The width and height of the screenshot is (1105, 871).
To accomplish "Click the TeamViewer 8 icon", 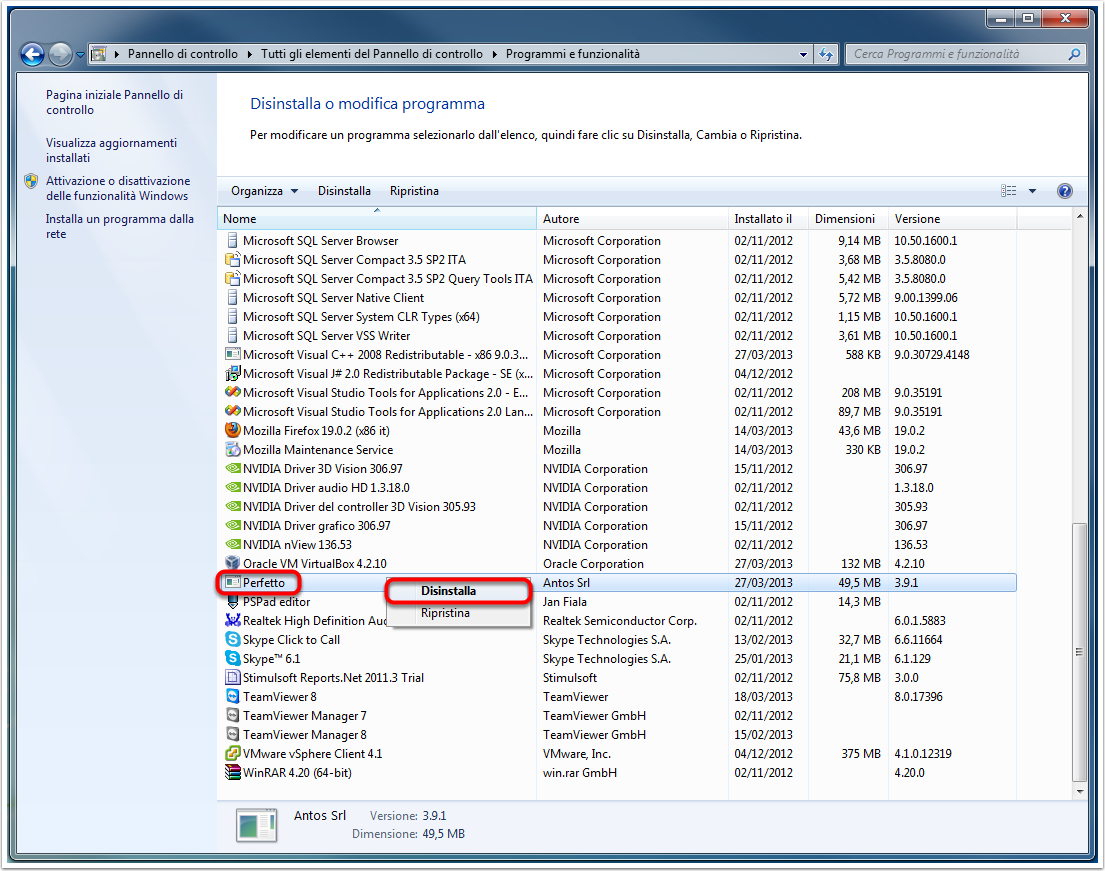I will pyautogui.click(x=233, y=696).
